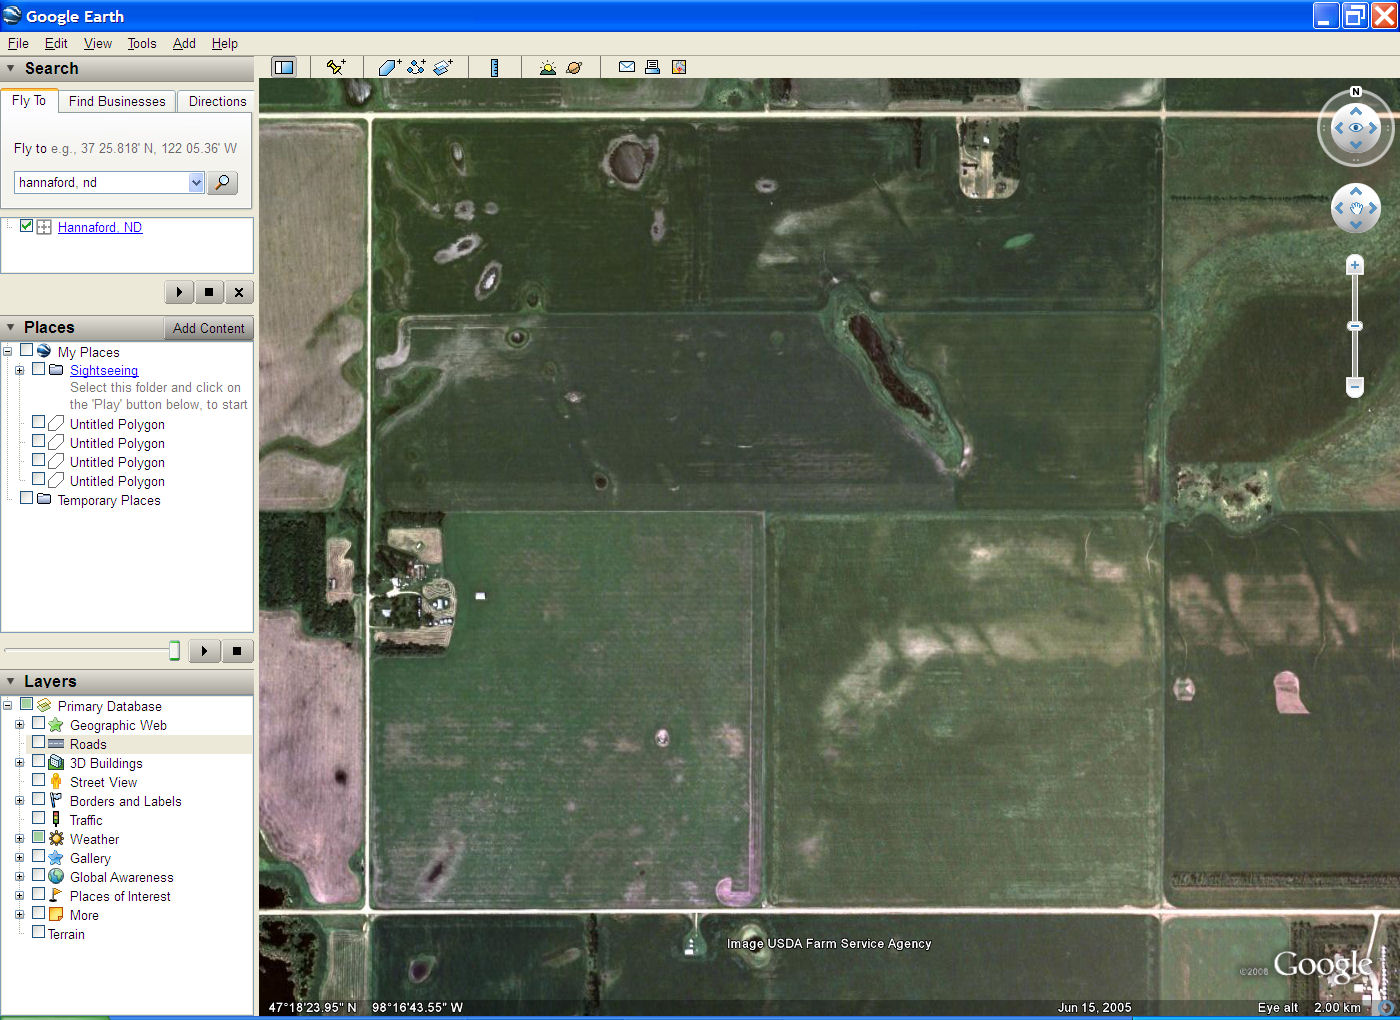Enable the Roads layer checkbox

[38, 743]
